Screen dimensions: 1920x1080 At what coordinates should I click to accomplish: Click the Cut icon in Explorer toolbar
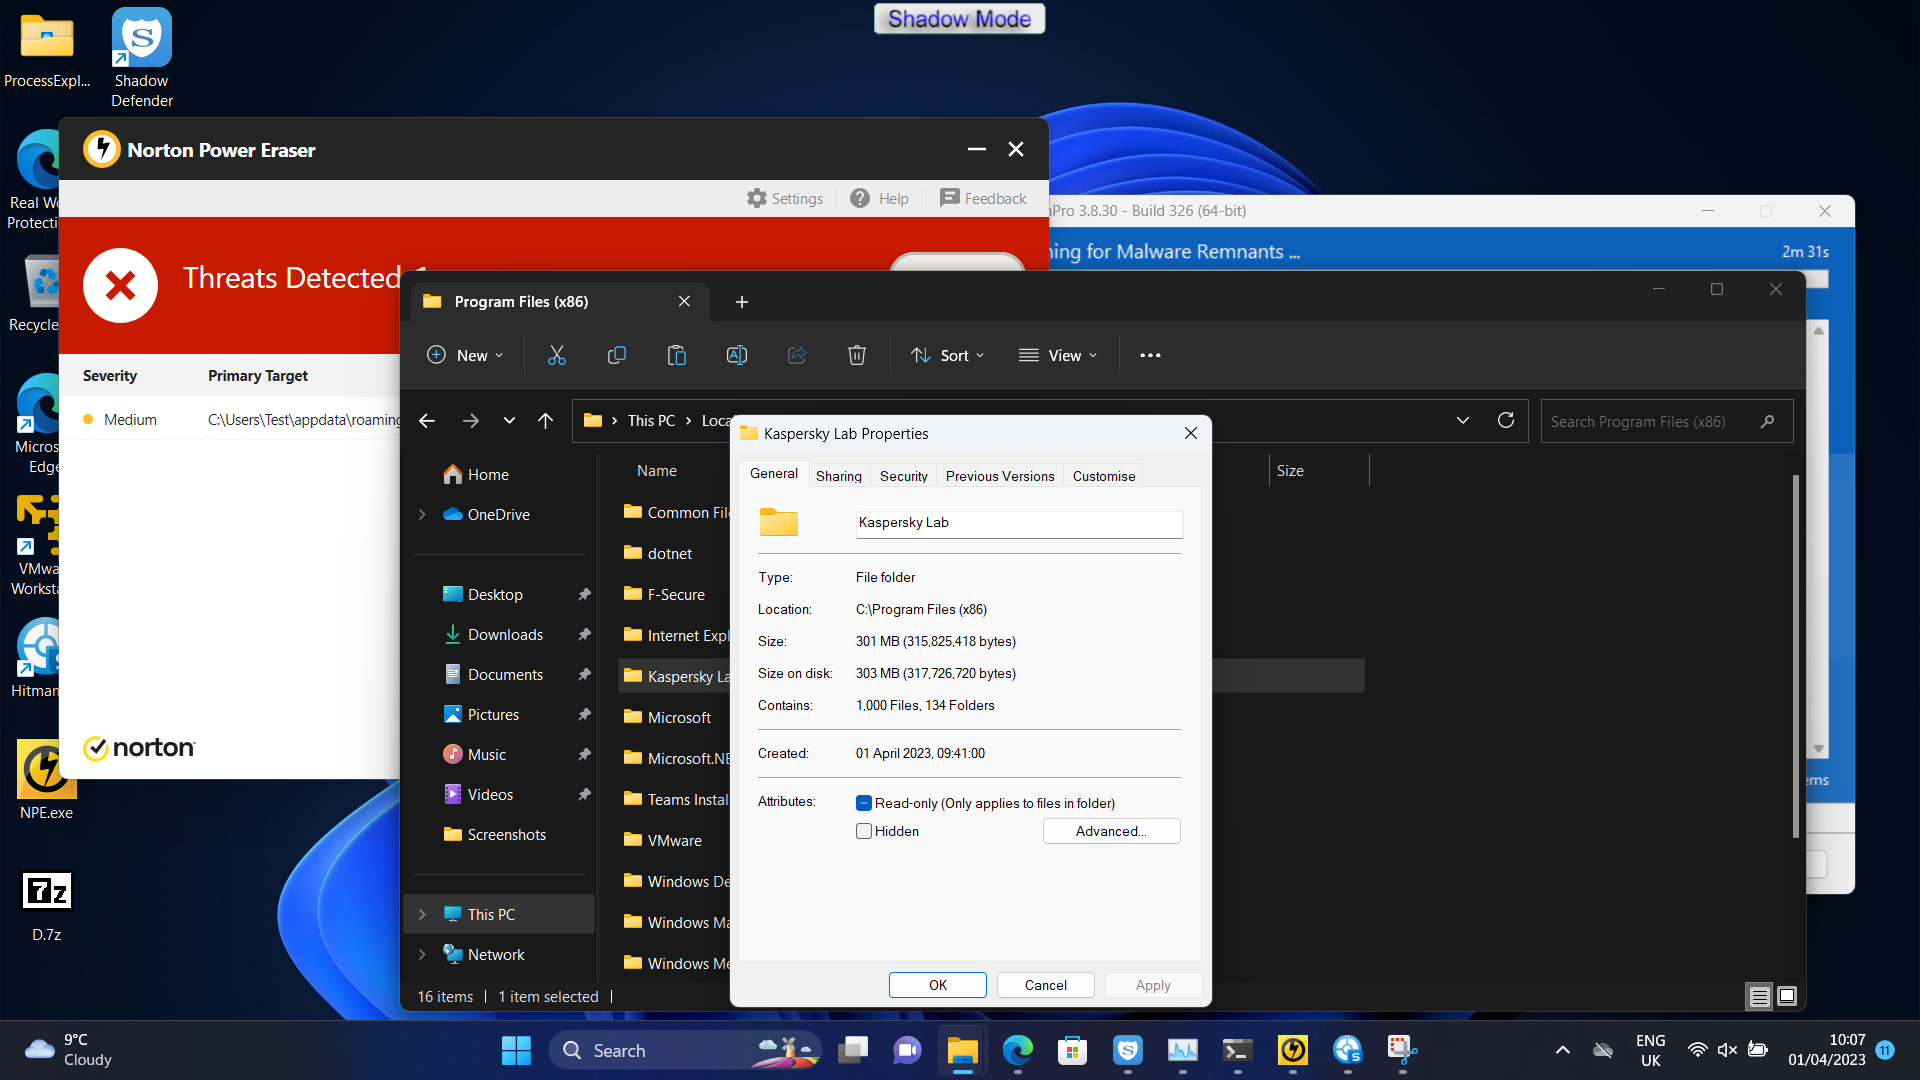(x=557, y=355)
